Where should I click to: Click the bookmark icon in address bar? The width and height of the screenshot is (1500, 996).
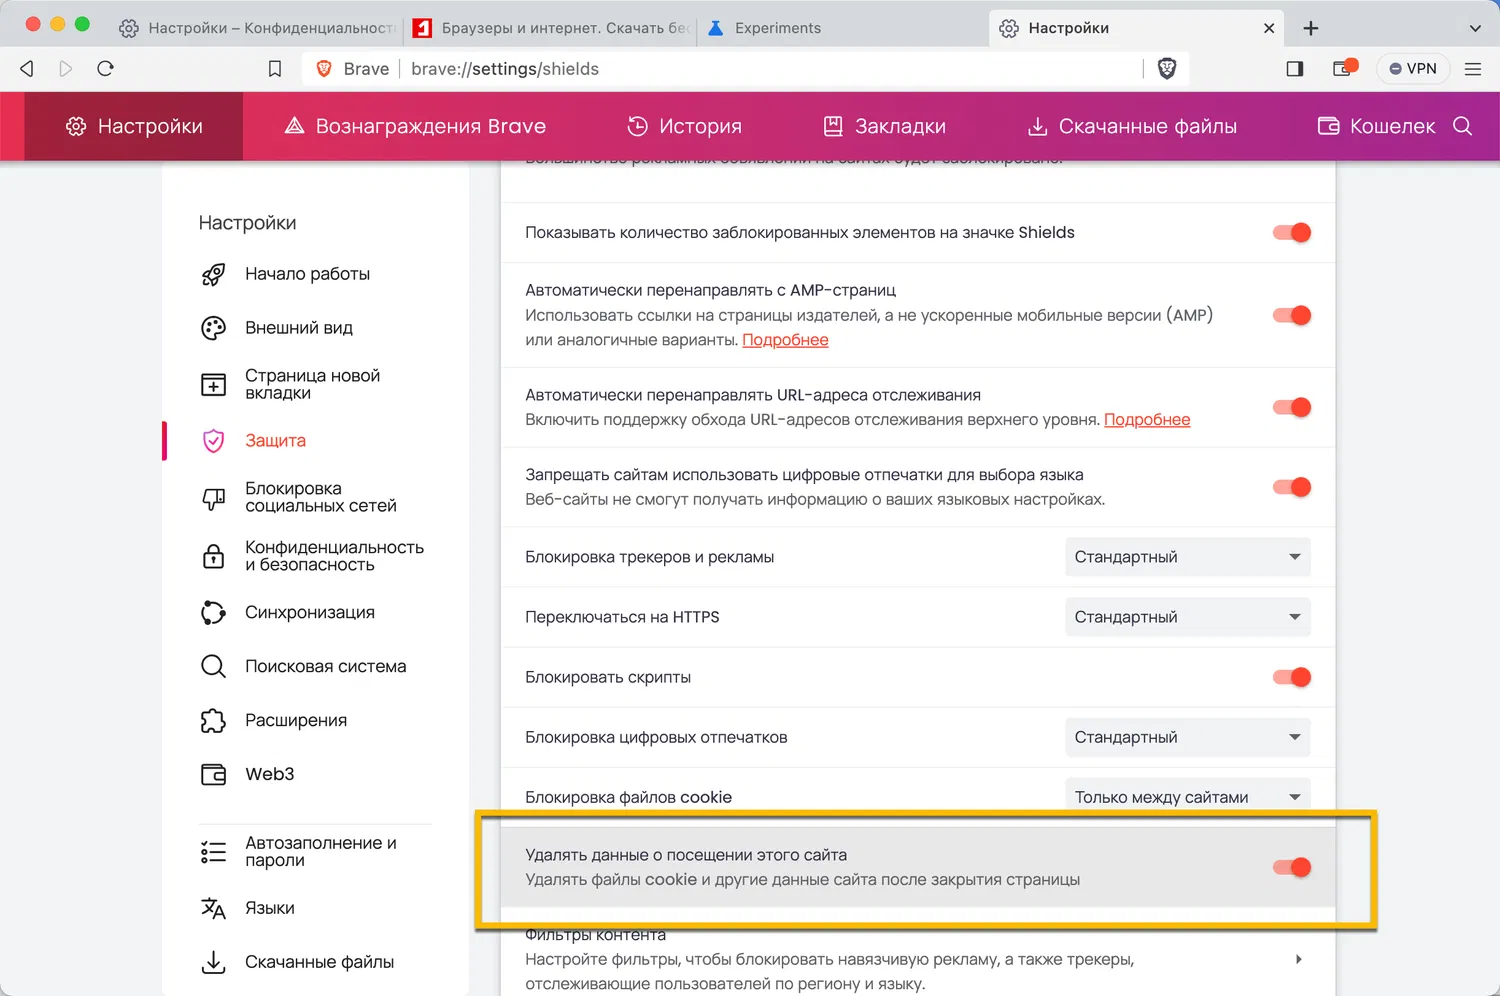[275, 69]
